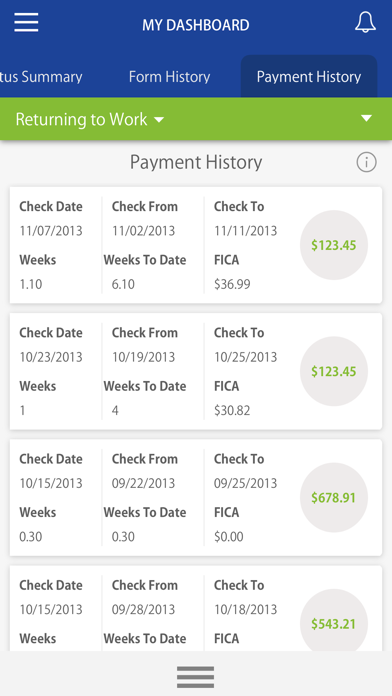This screenshot has width=392, height=696.
Task: Click the Payment History section heading
Action: [196, 162]
